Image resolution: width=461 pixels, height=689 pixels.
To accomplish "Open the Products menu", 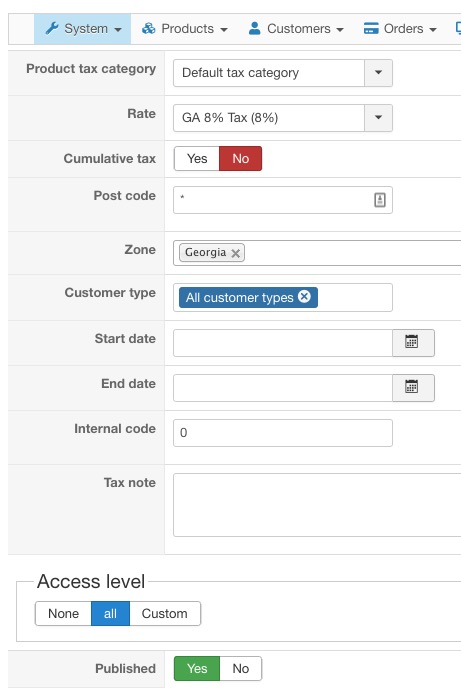I will pyautogui.click(x=185, y=29).
